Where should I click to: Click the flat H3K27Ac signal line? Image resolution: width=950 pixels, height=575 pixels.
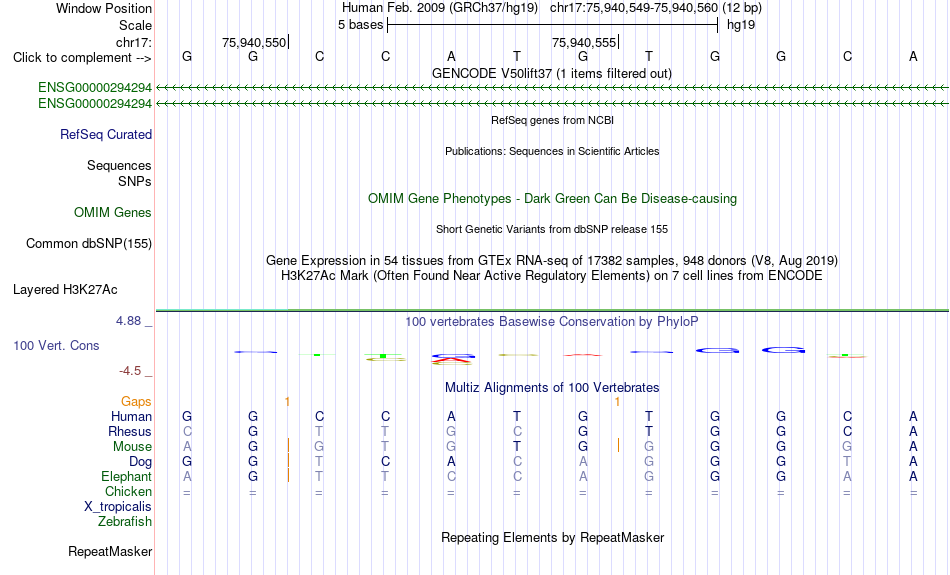552,310
